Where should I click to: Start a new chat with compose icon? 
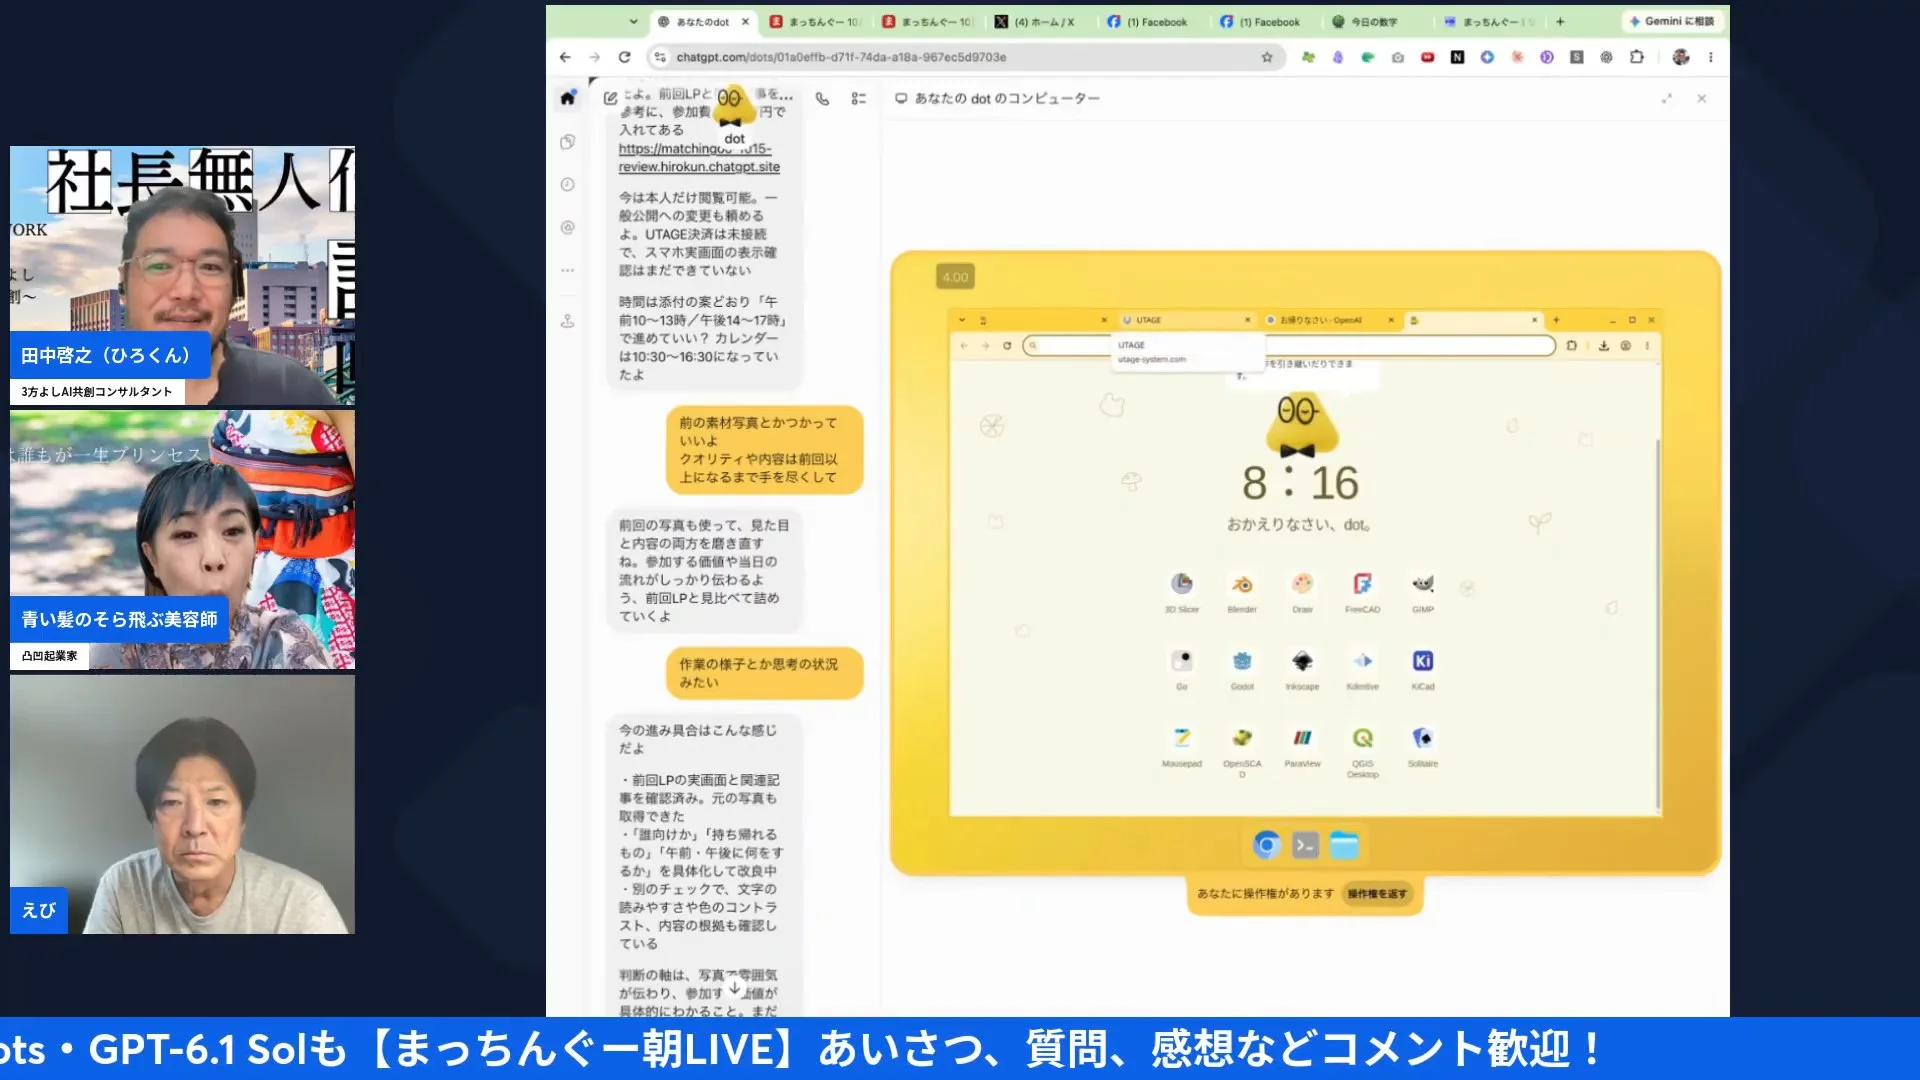(610, 98)
